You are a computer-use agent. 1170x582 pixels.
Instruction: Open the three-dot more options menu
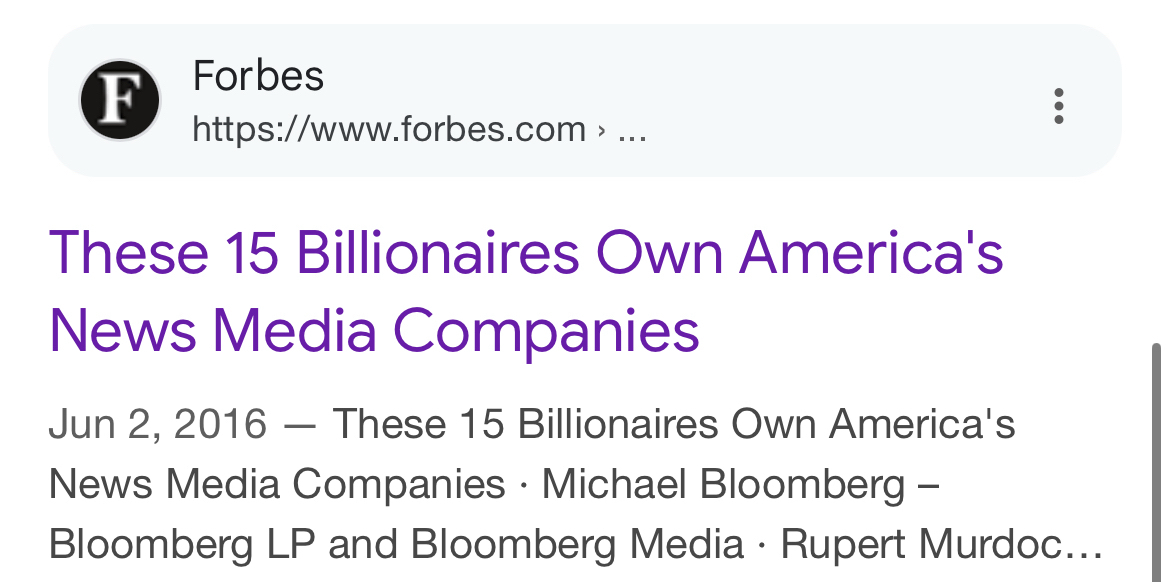(1058, 106)
